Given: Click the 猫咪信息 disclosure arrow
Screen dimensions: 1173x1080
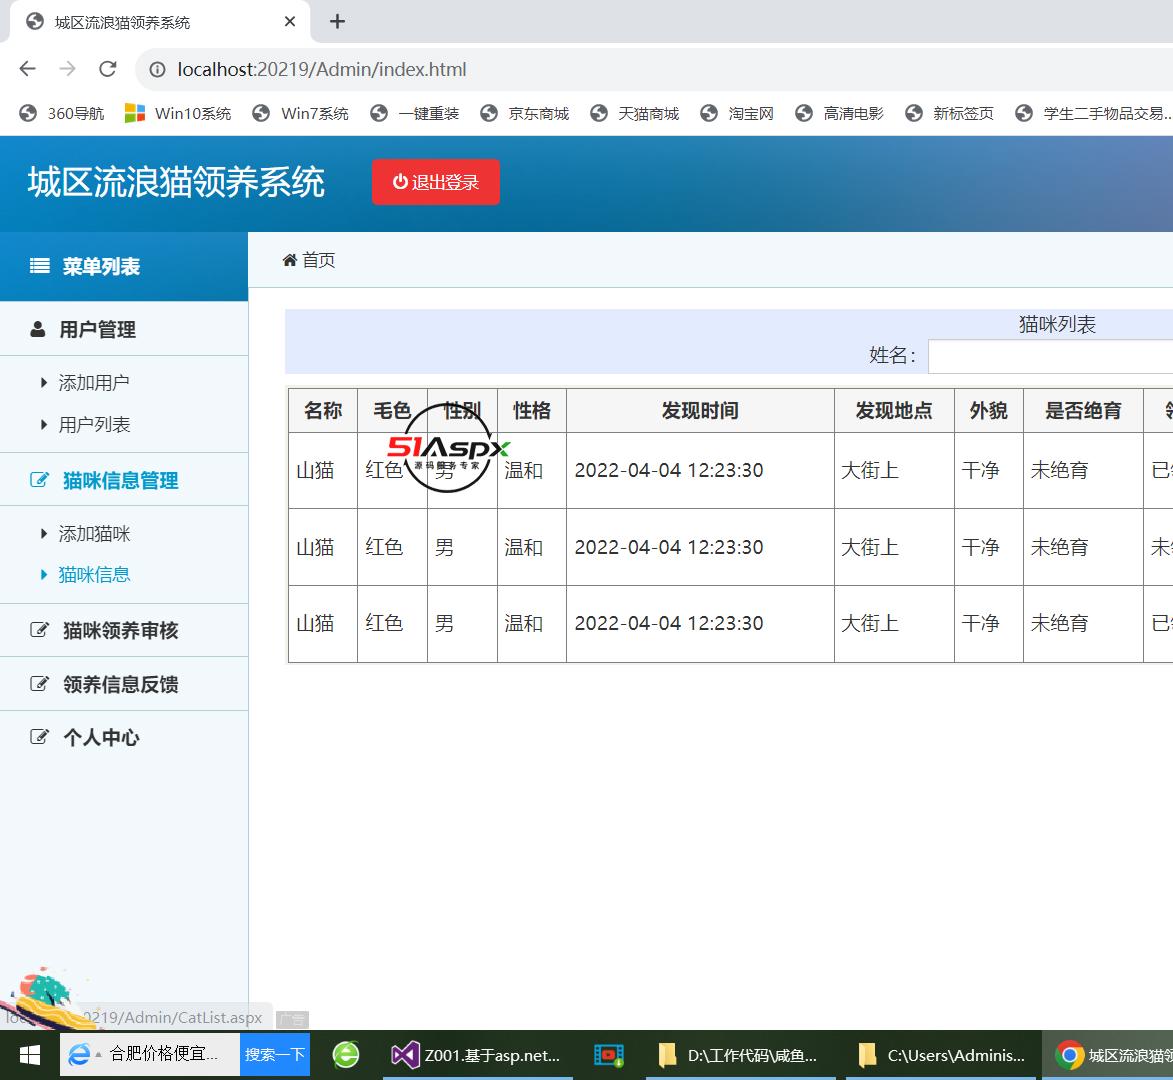Looking at the screenshot, I should coord(45,574).
